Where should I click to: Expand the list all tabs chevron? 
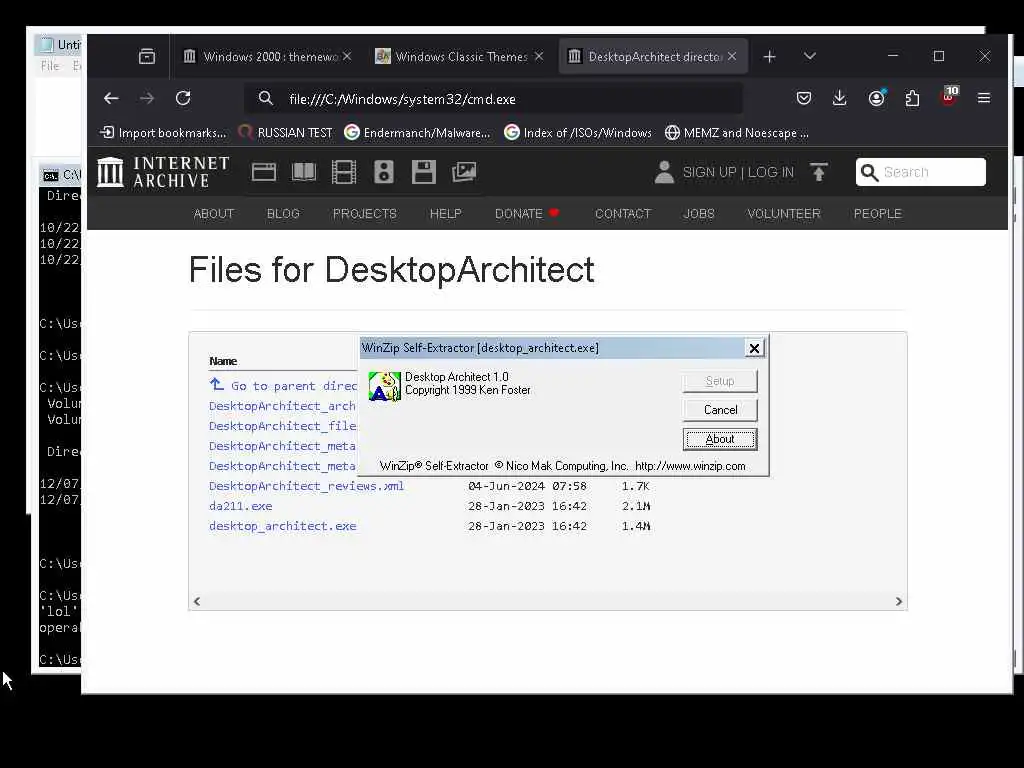pyautogui.click(x=810, y=57)
